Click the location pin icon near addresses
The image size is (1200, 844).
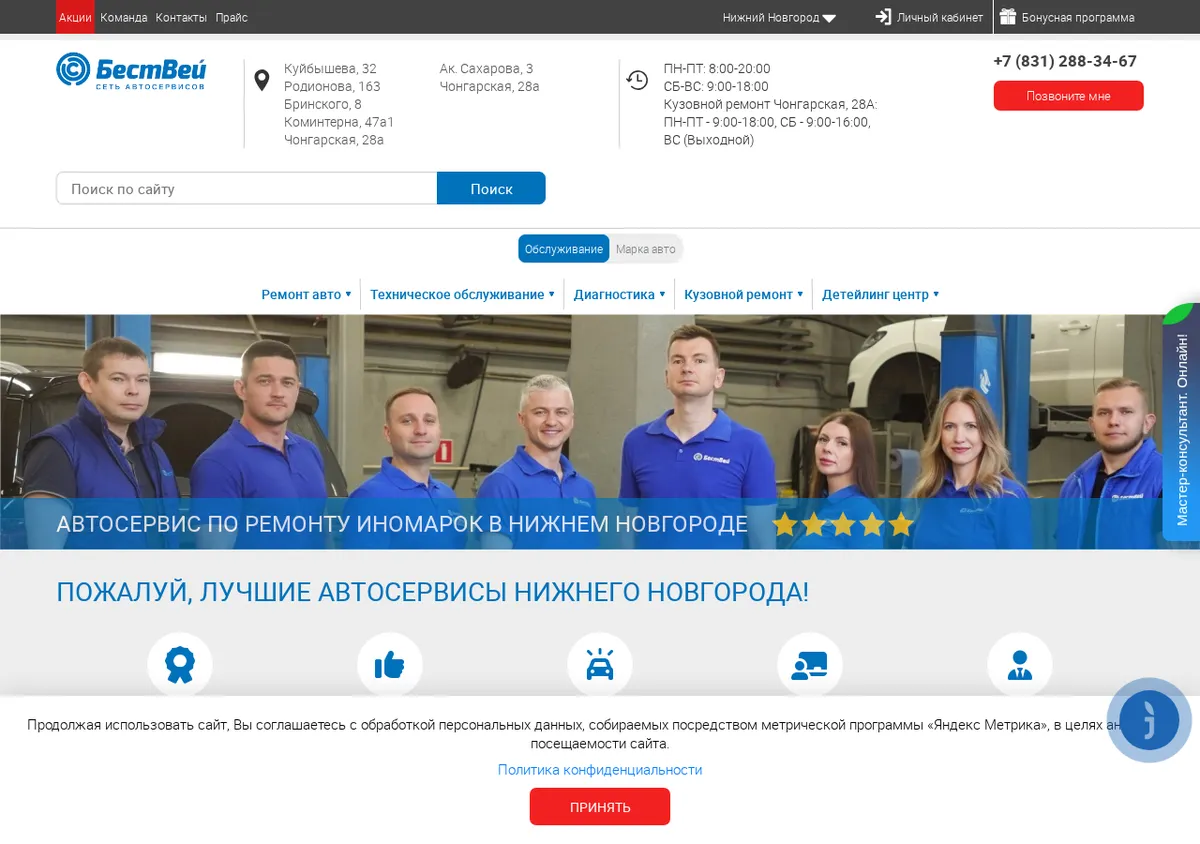tap(262, 81)
